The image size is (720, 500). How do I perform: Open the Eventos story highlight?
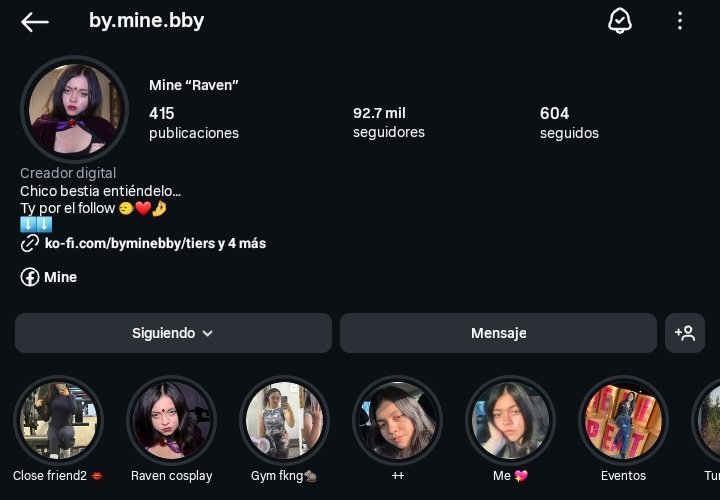pyautogui.click(x=623, y=421)
